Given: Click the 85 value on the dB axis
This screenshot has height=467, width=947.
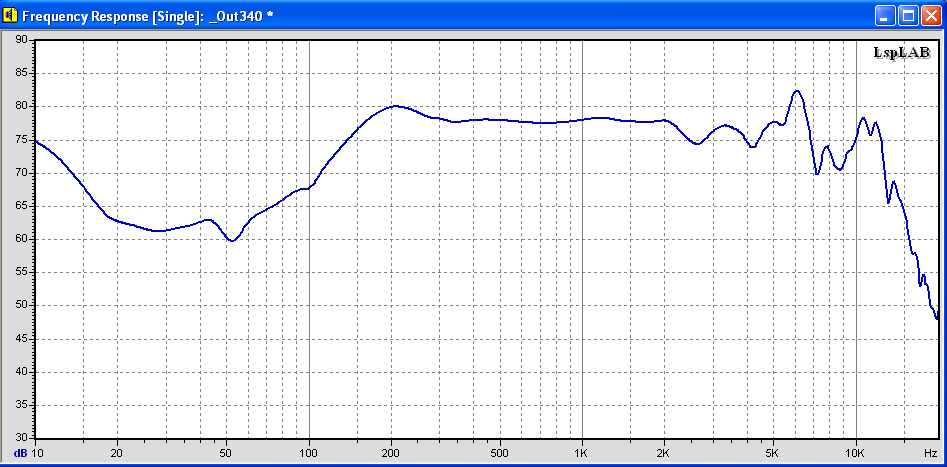Looking at the screenshot, I should click(x=21, y=73).
